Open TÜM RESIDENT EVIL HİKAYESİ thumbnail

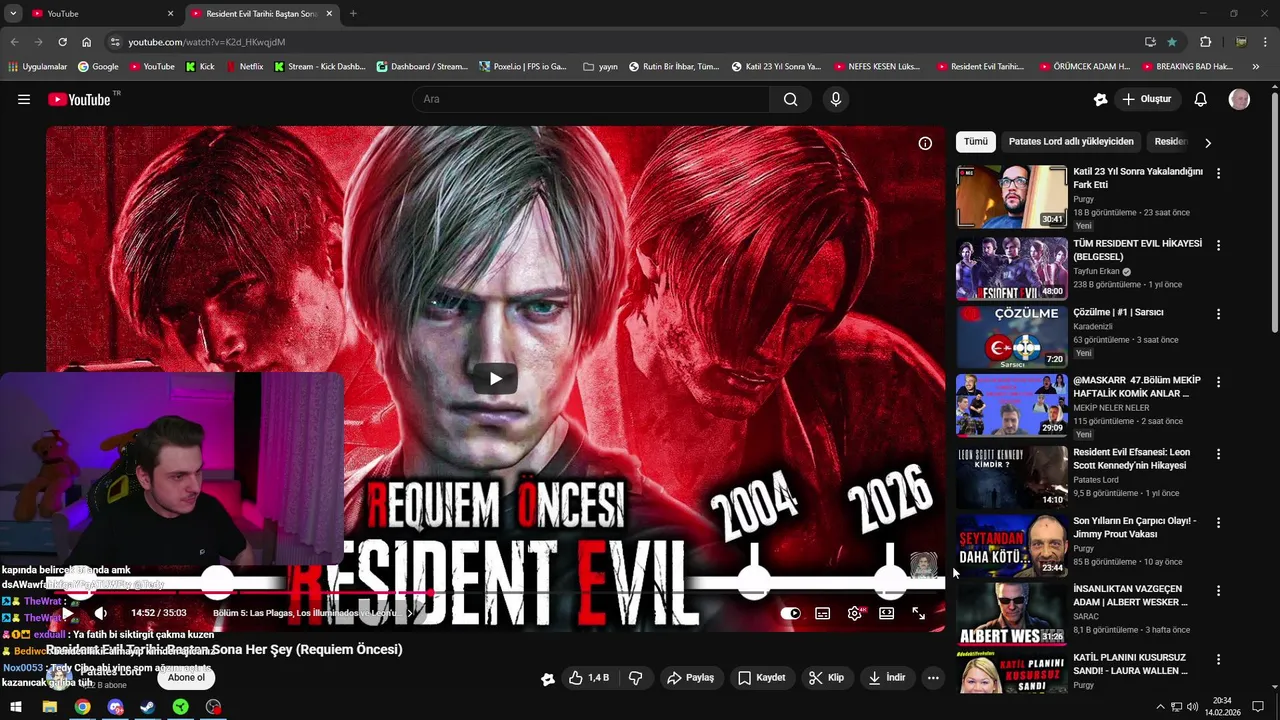[x=1011, y=269]
